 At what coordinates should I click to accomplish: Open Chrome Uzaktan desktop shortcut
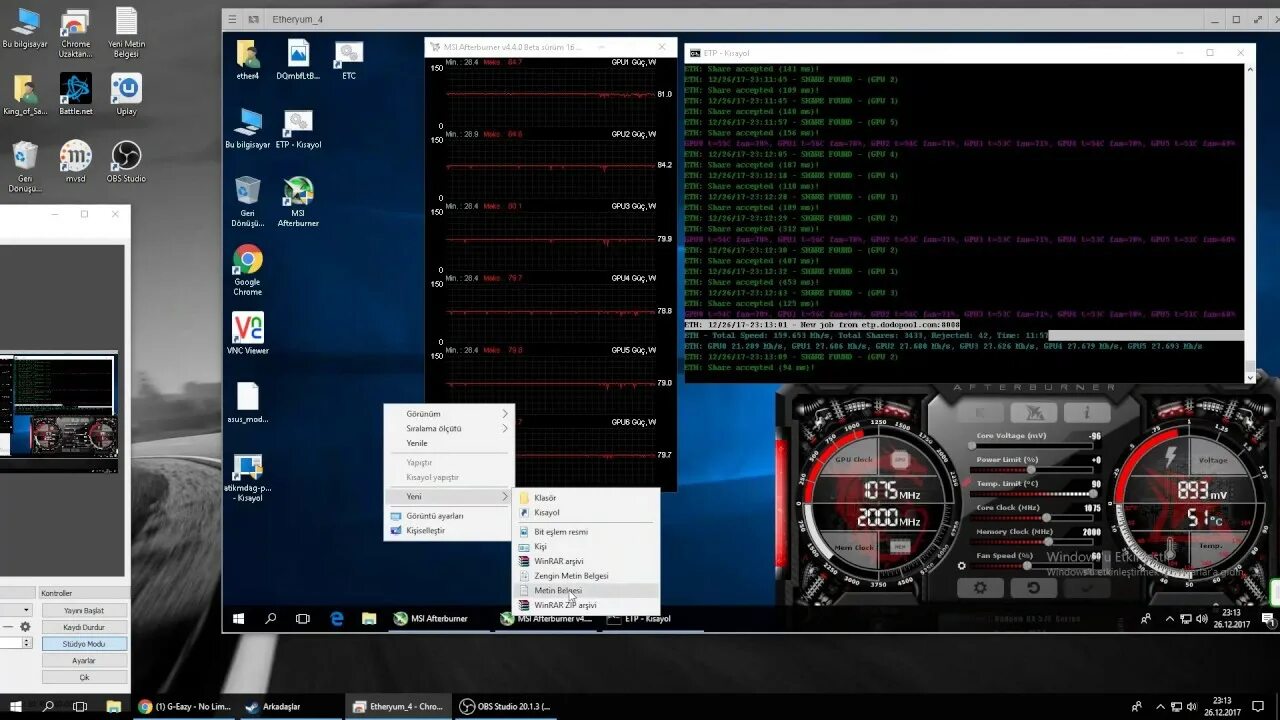[75, 33]
